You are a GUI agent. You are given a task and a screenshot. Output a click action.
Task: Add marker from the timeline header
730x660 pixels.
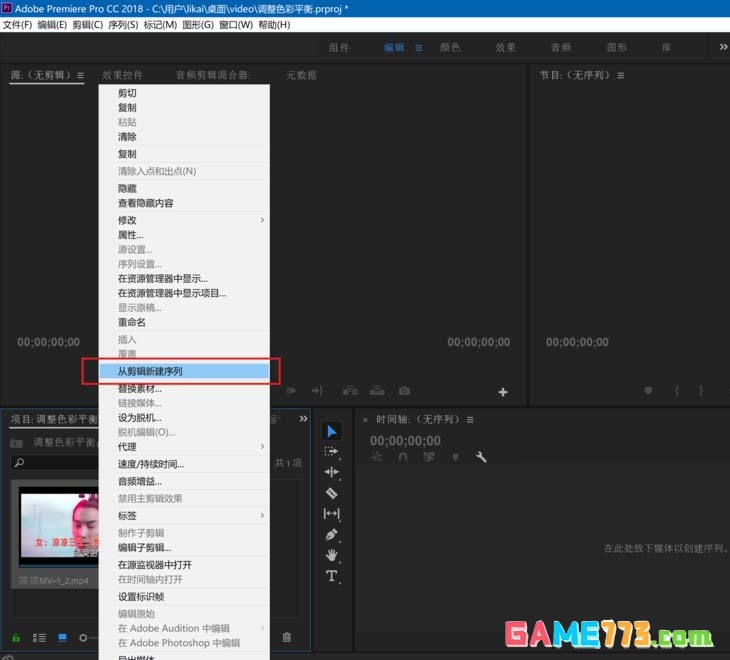coord(455,457)
